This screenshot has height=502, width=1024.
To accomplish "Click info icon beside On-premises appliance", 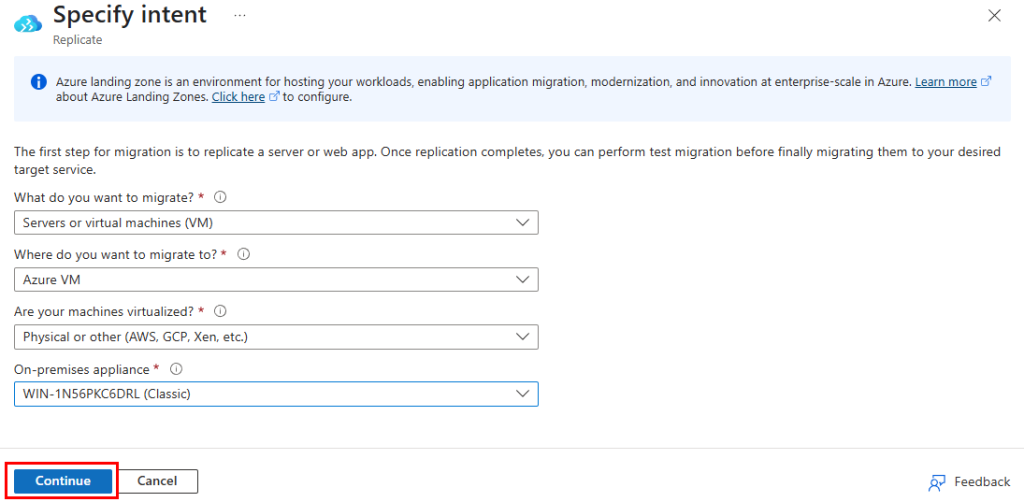I will point(176,369).
